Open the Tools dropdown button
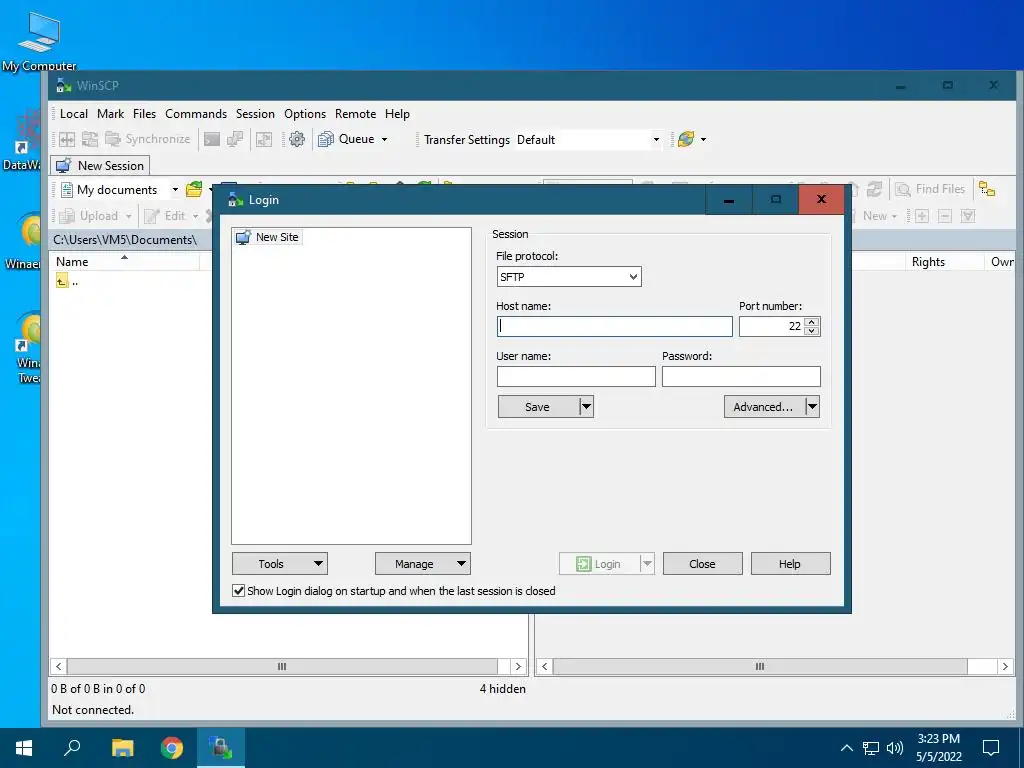This screenshot has width=1024, height=768. tap(280, 564)
